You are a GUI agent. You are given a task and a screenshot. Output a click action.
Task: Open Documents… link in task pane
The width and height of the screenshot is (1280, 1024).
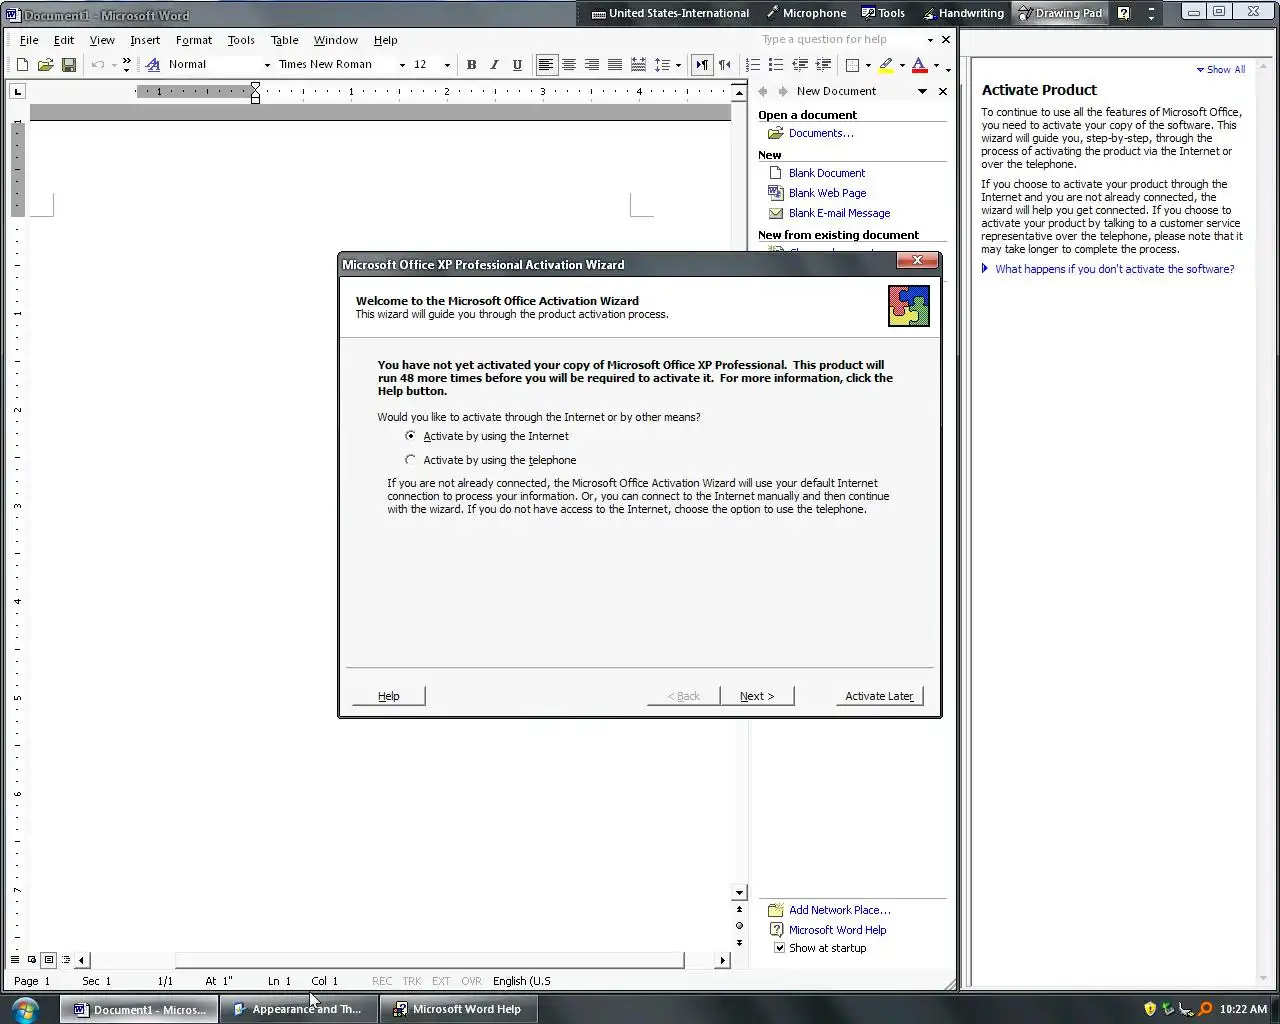click(821, 133)
